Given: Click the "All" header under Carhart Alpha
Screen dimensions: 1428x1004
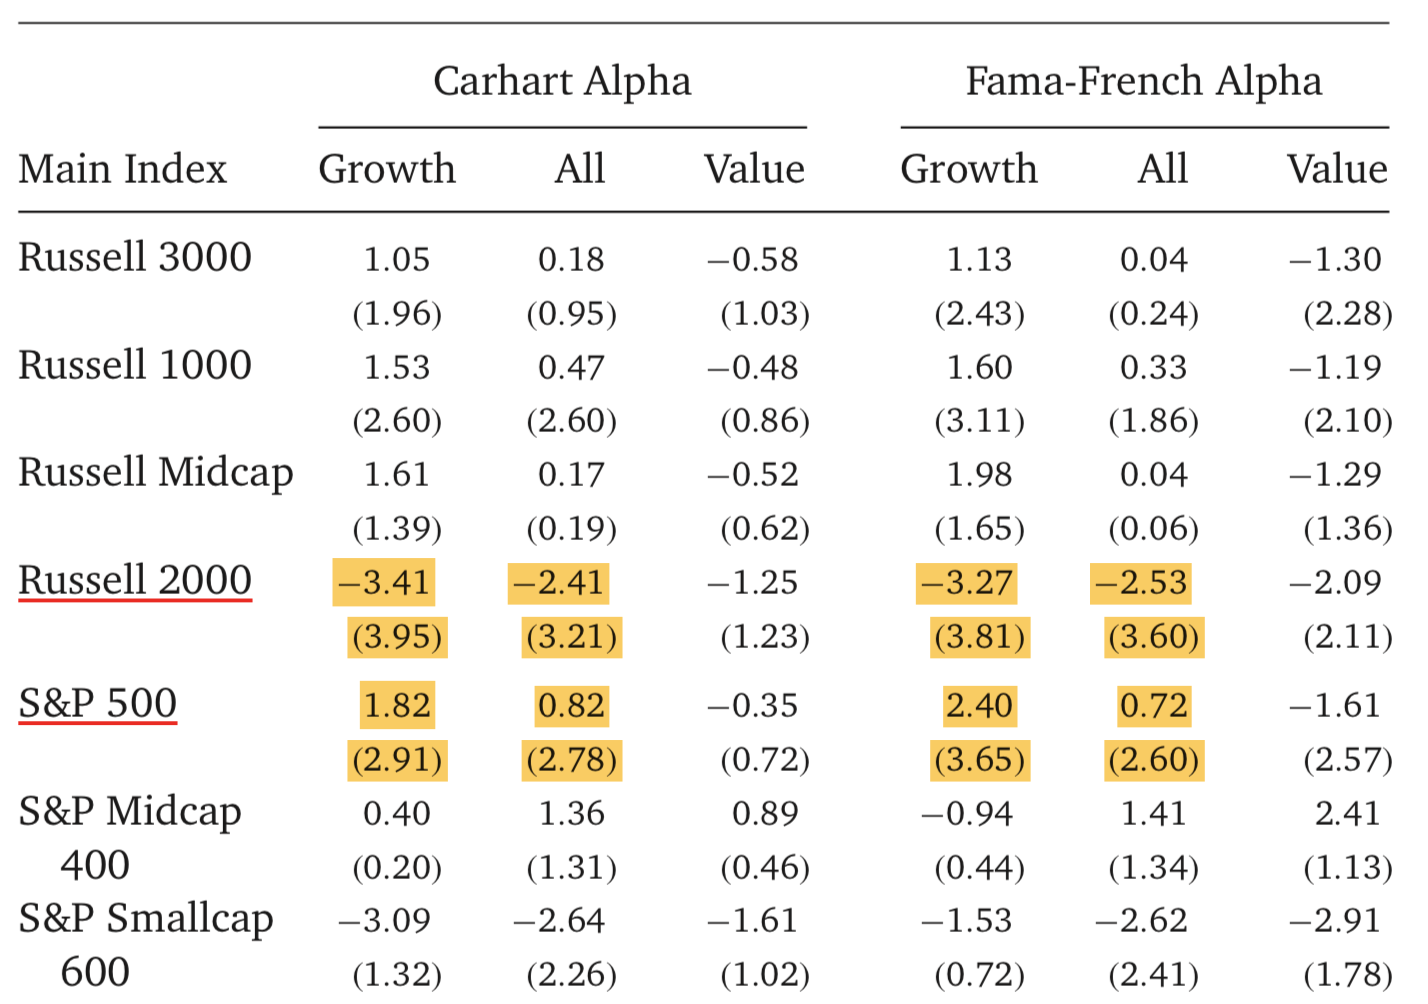Looking at the screenshot, I should [x=580, y=169].
